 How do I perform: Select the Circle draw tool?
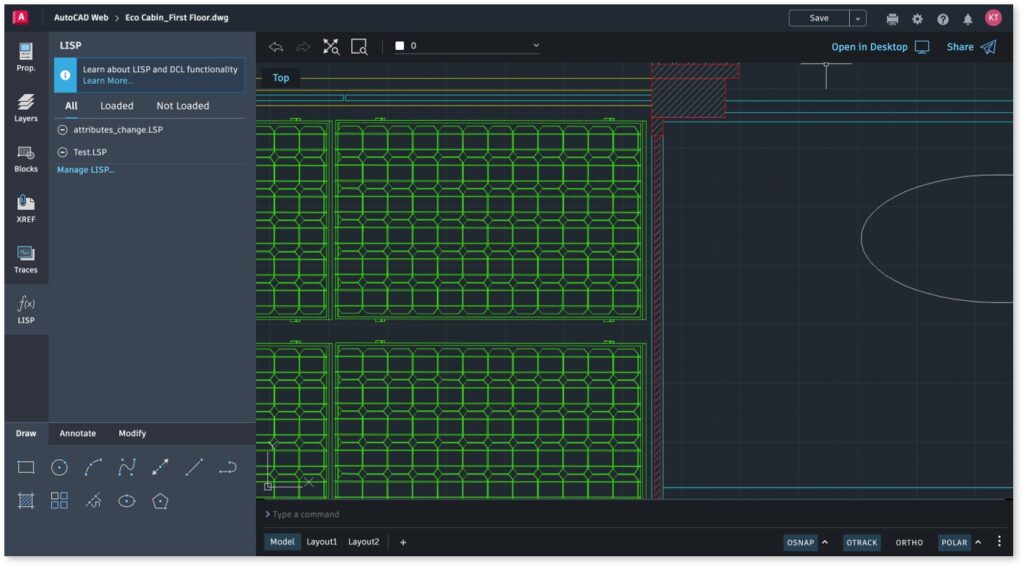tap(59, 467)
